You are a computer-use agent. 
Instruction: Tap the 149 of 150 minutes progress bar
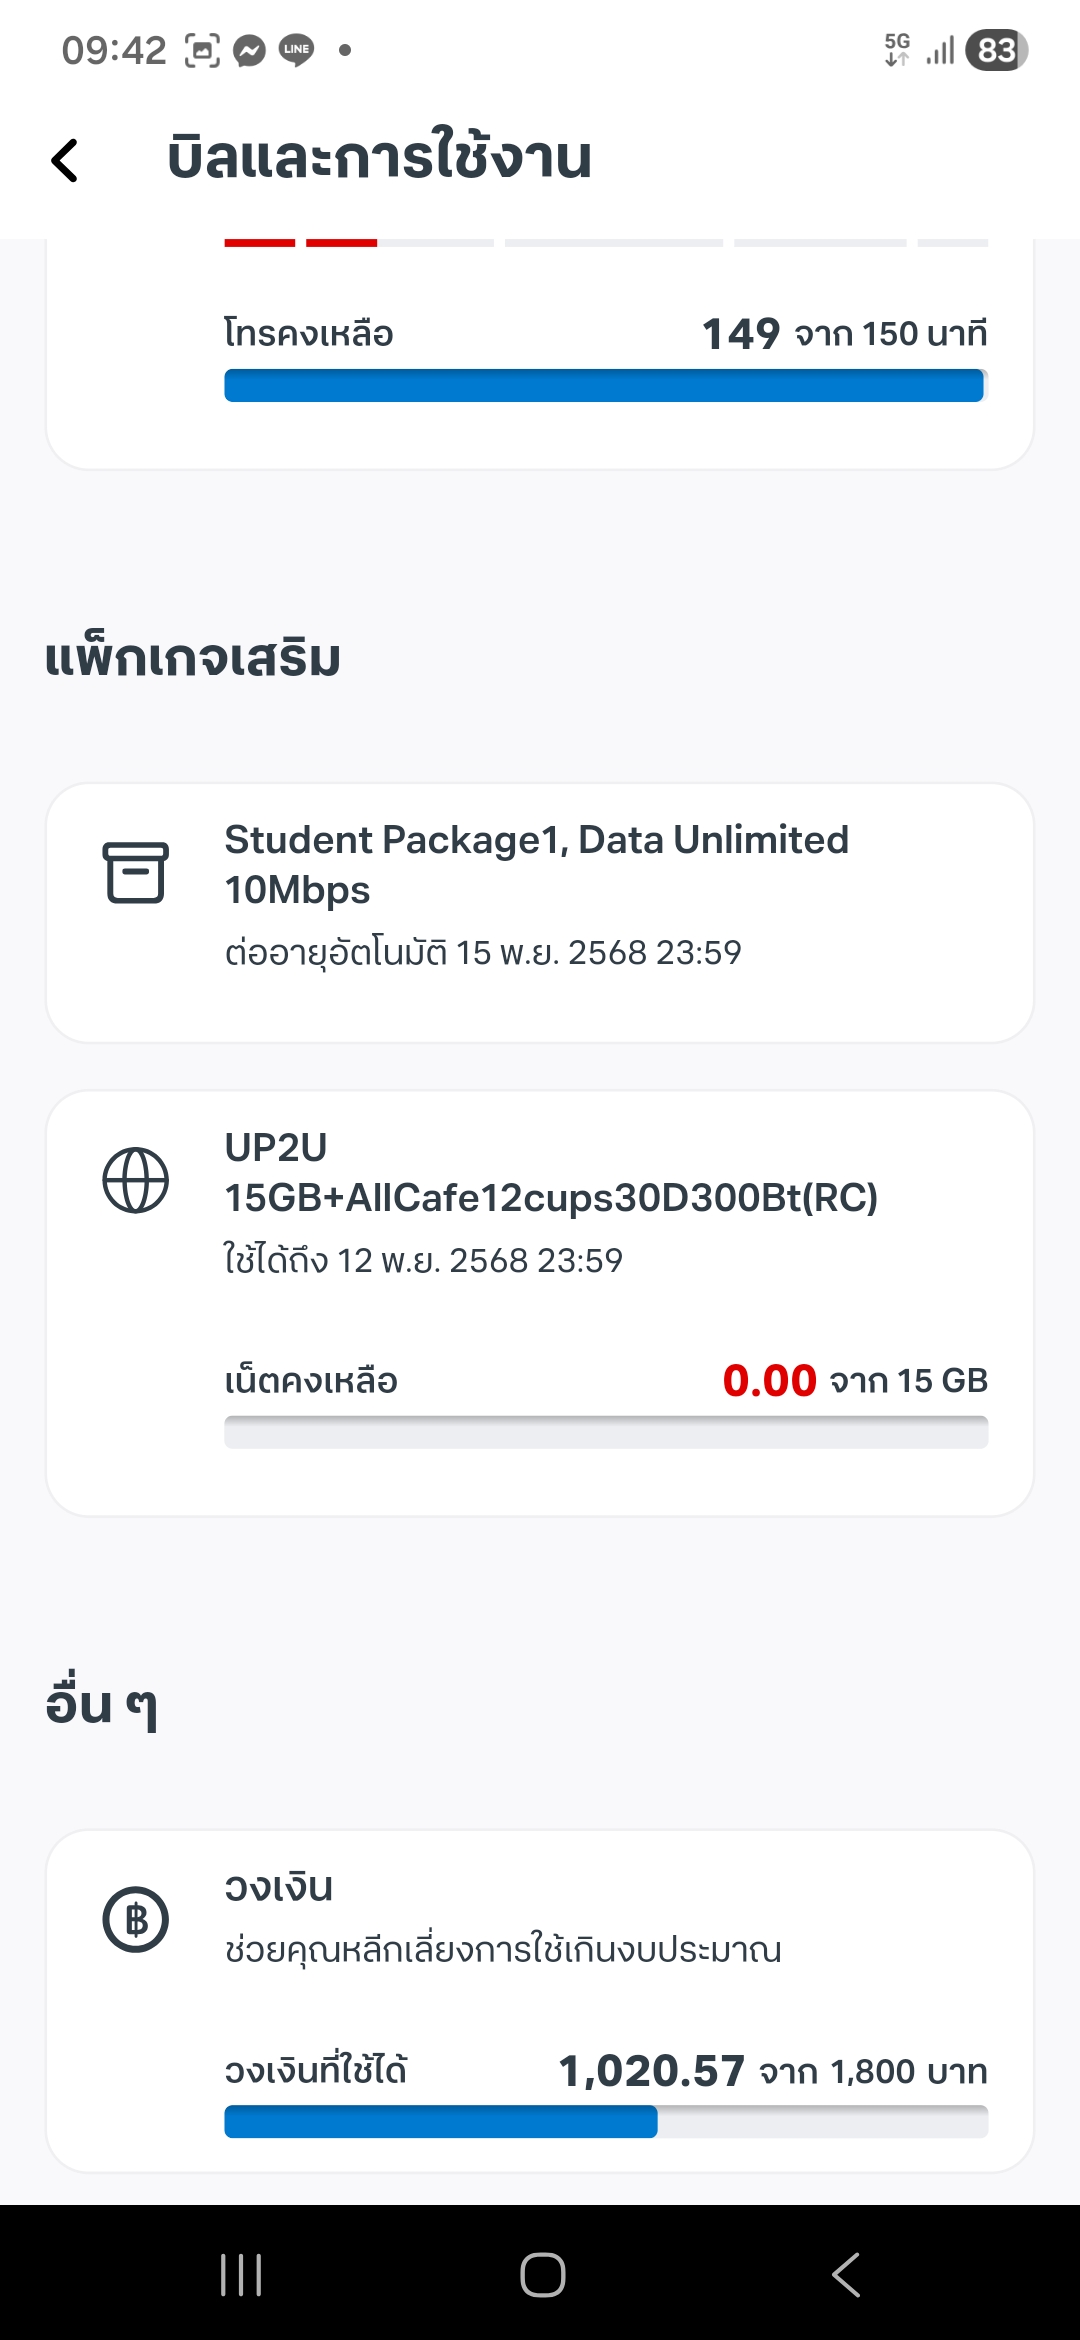(605, 386)
